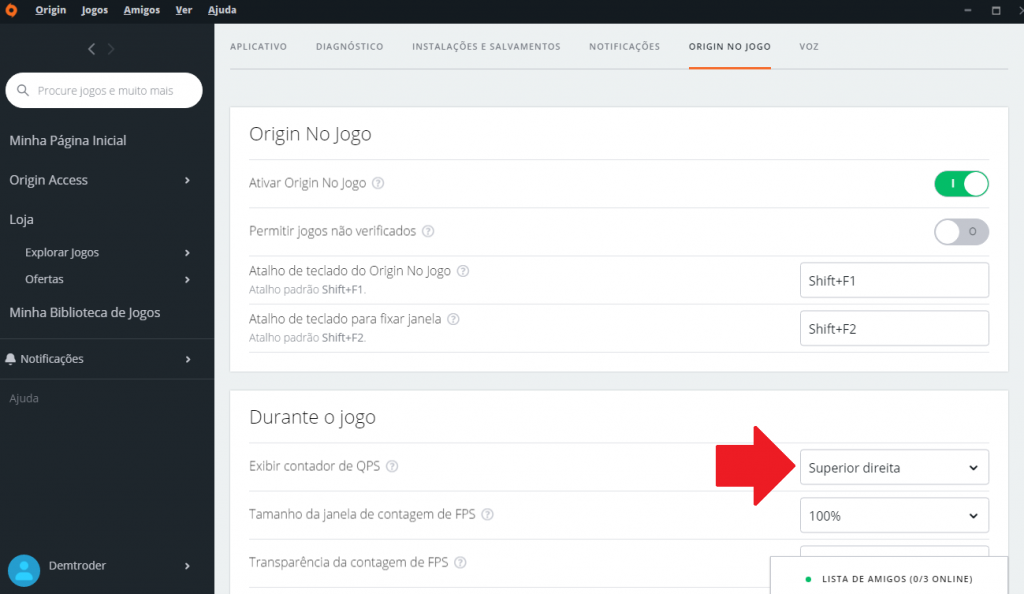Open the Ajuda menu in menu bar

tap(222, 10)
